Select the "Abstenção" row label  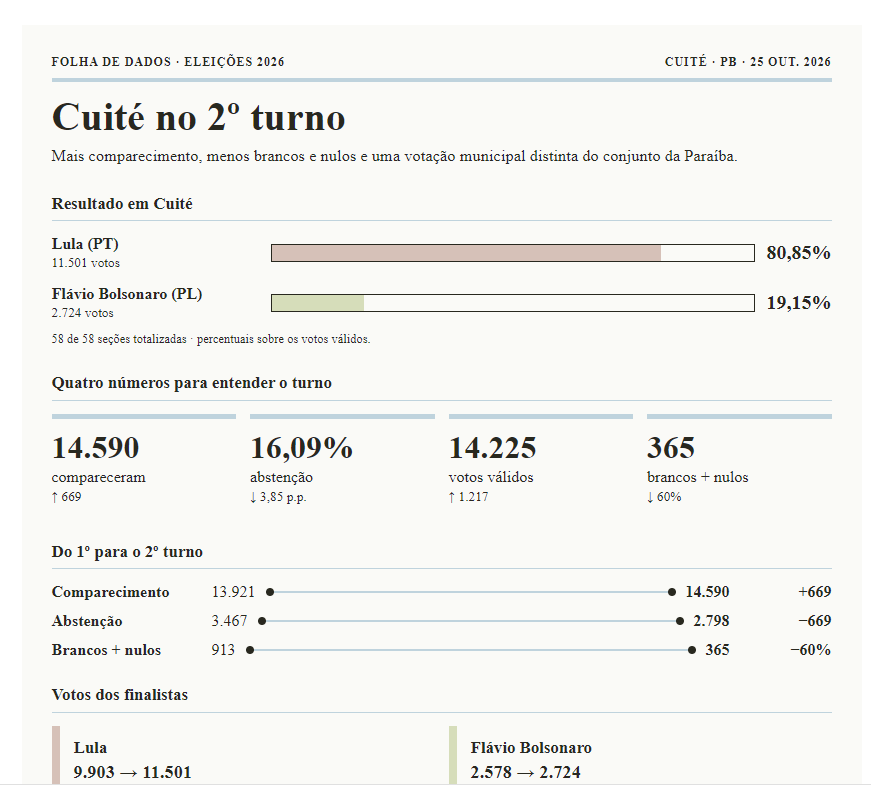87,621
